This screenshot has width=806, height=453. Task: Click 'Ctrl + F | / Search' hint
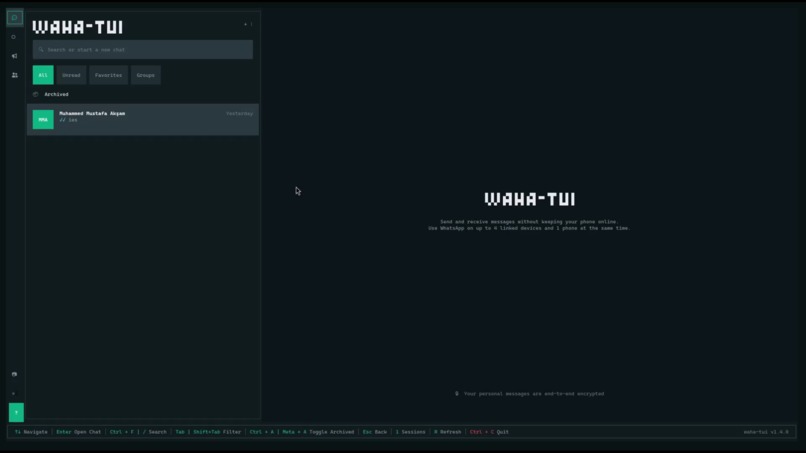coord(138,432)
